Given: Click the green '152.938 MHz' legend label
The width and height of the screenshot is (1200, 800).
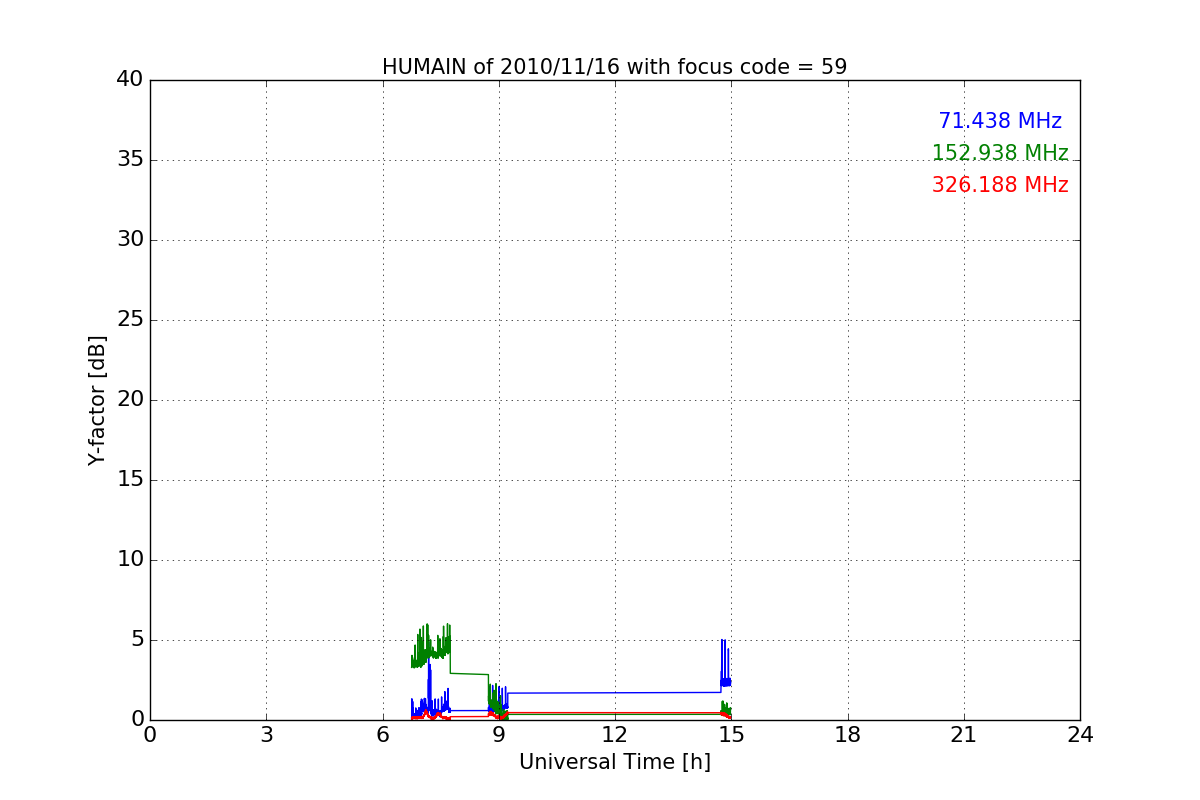Looking at the screenshot, I should [1000, 153].
